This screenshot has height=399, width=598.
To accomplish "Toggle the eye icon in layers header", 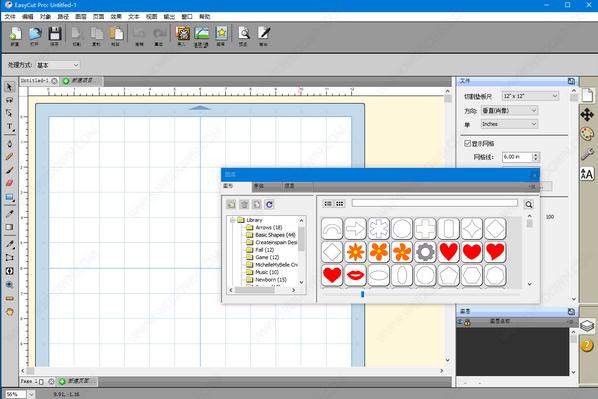I will click(x=460, y=322).
